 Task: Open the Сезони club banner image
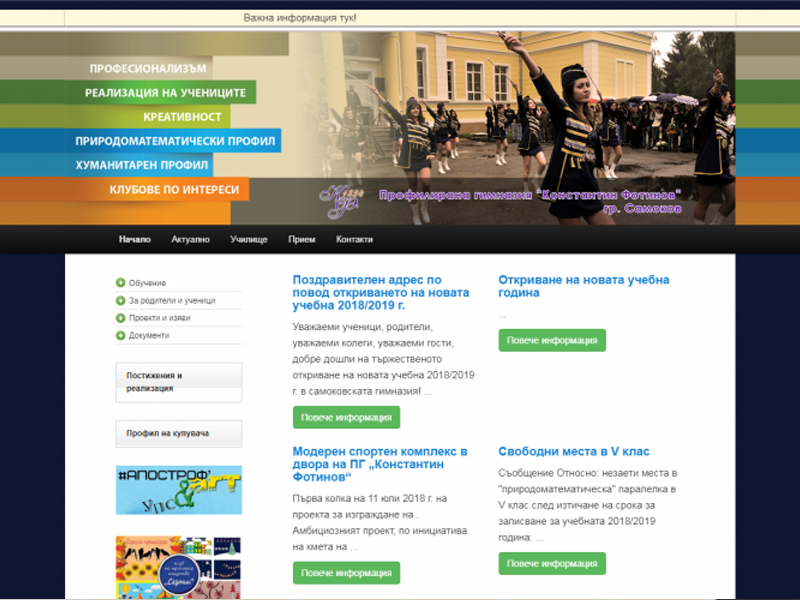(178, 567)
